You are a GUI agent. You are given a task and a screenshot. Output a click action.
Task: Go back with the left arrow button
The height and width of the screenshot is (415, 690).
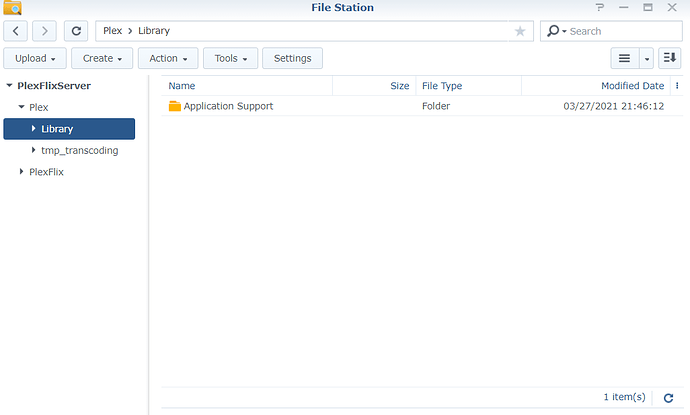[x=15, y=31]
